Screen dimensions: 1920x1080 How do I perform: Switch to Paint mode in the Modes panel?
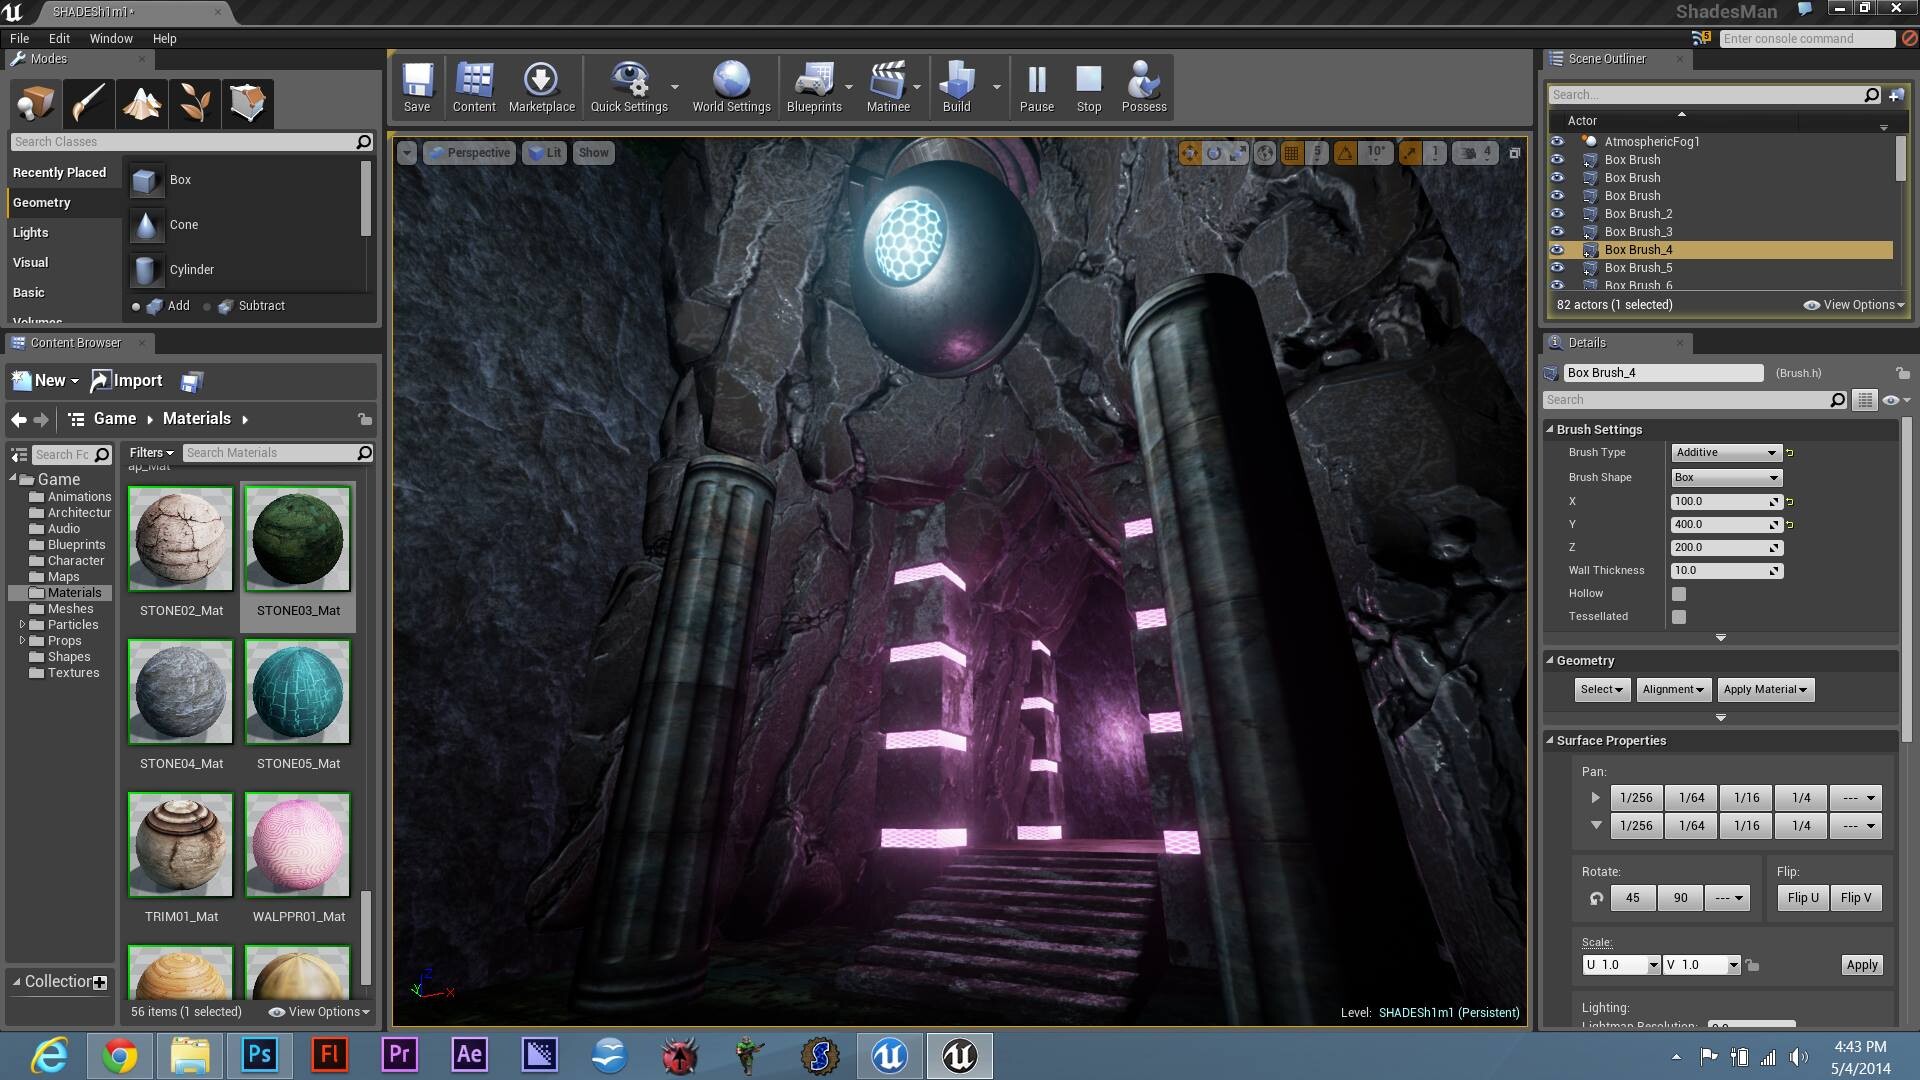(x=88, y=103)
